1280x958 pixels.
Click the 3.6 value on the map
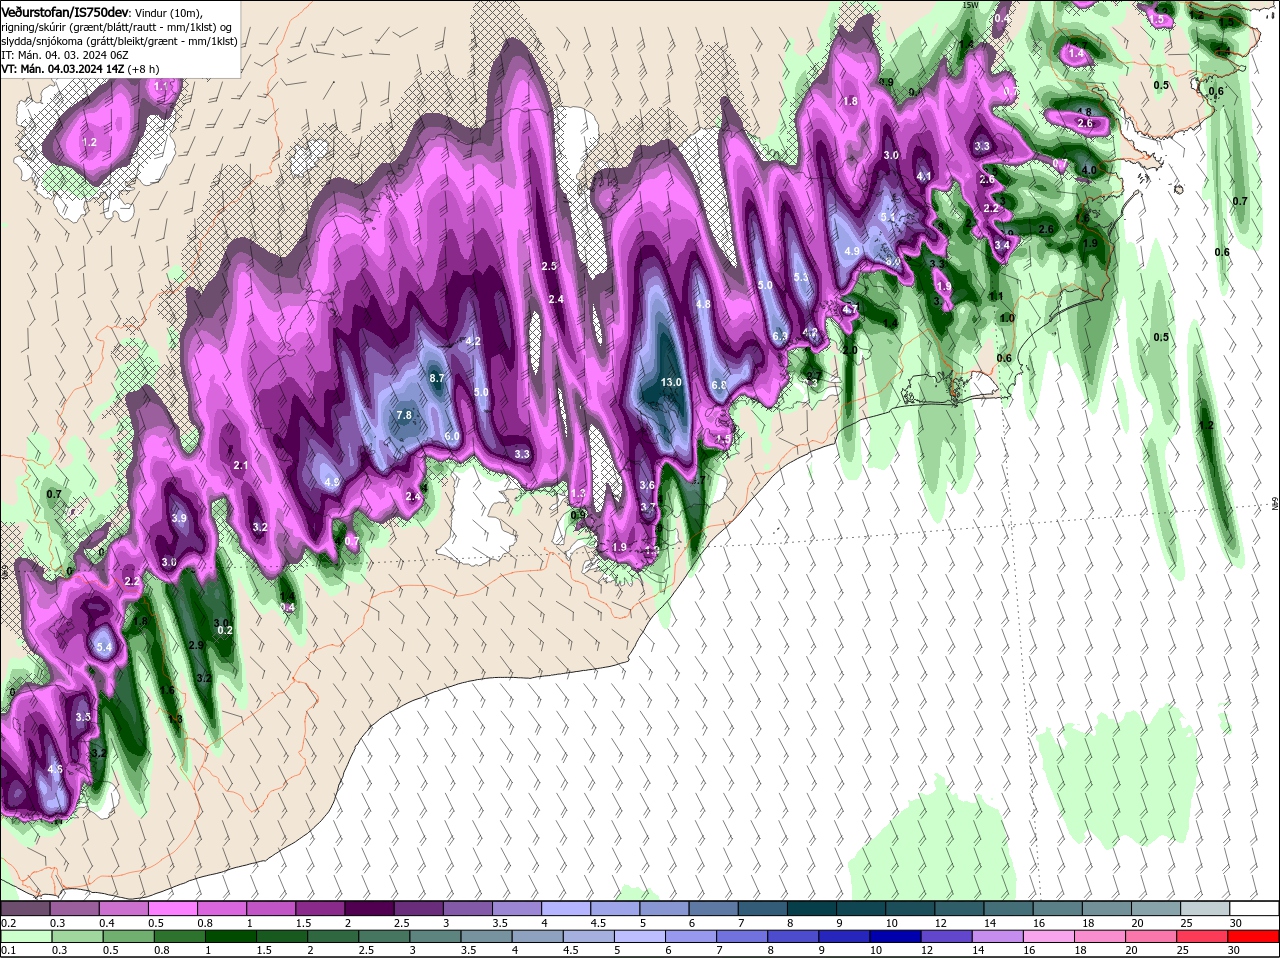tap(647, 485)
